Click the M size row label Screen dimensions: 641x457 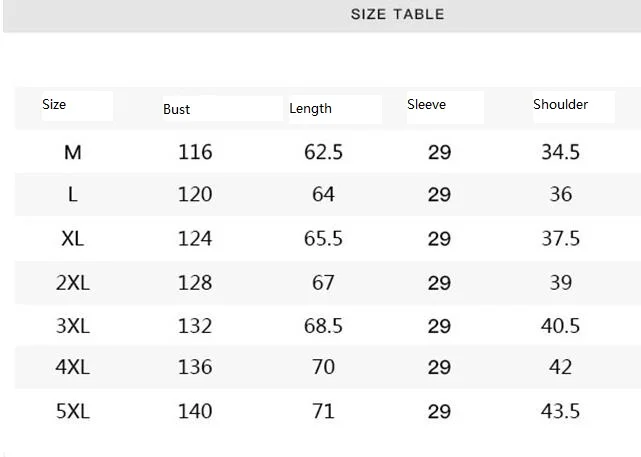(x=73, y=152)
